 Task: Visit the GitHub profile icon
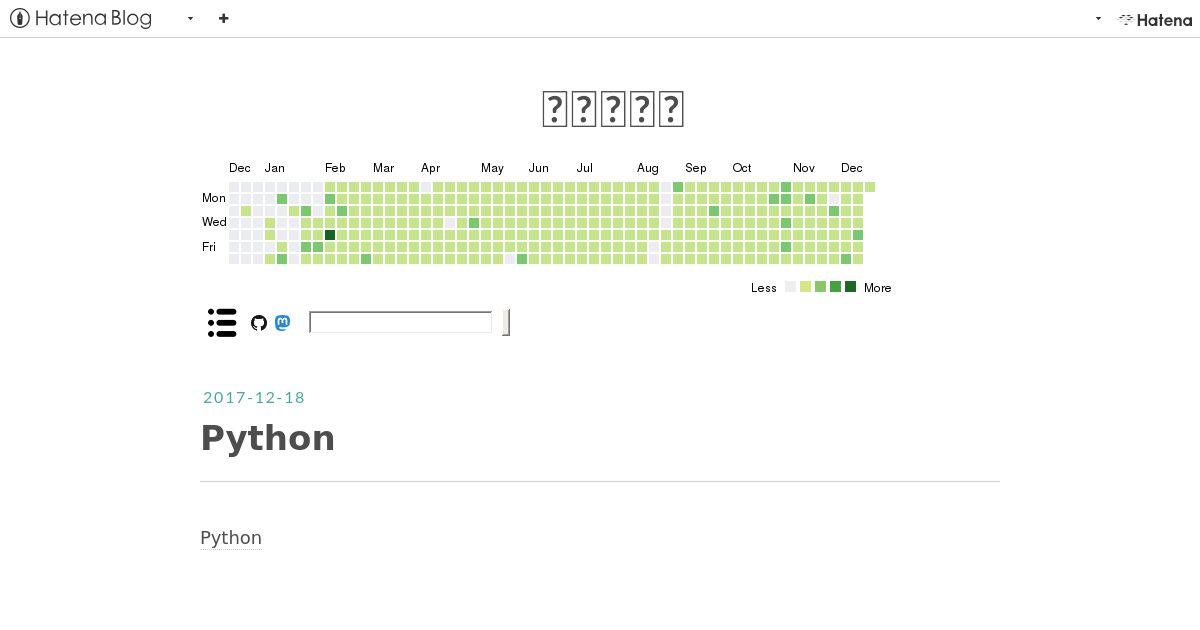point(259,323)
